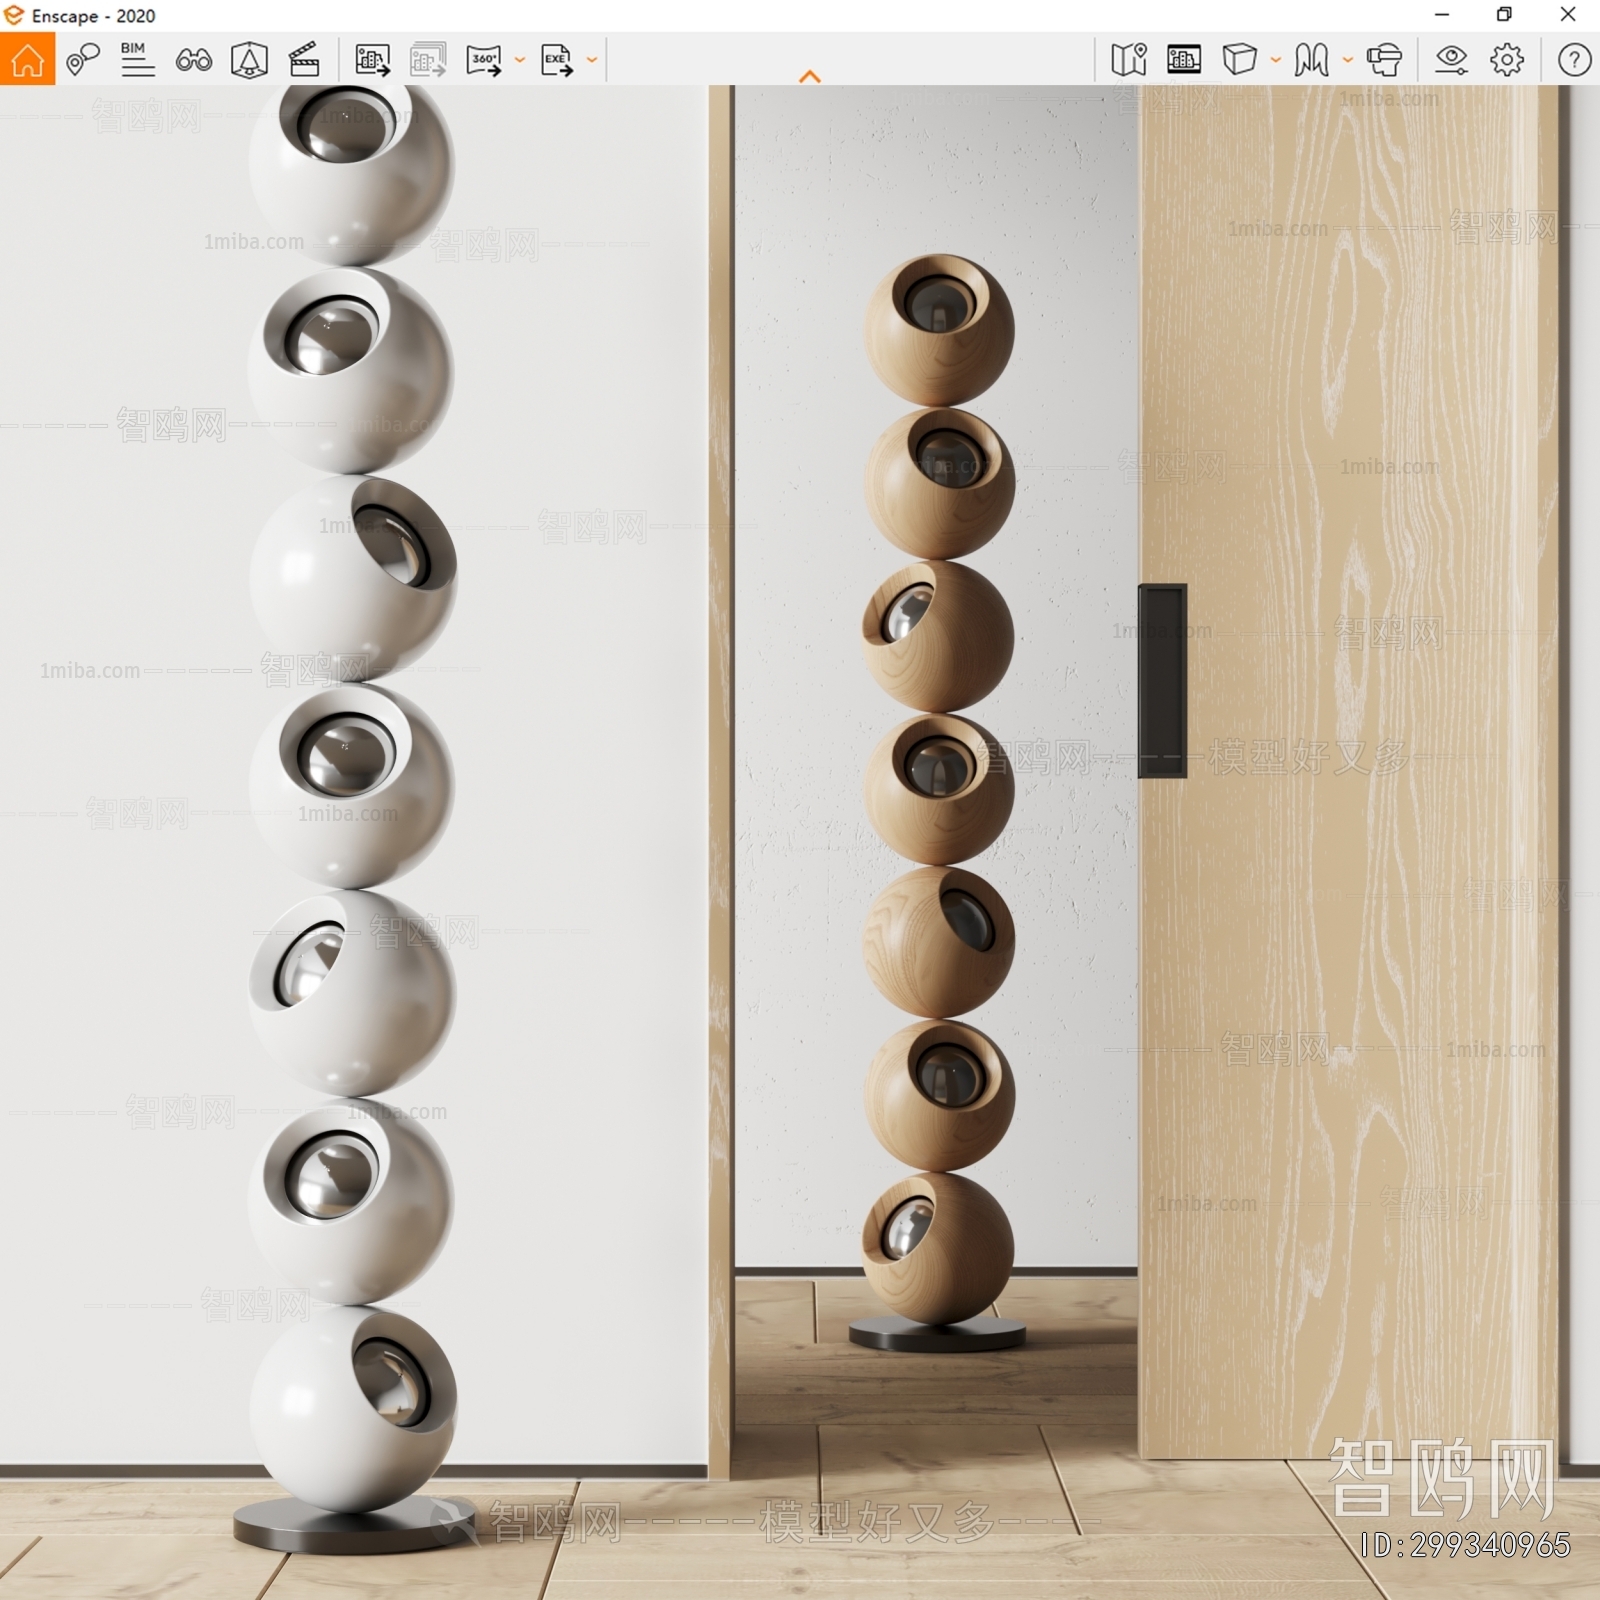This screenshot has width=1600, height=1600.
Task: Open the minimap icon
Action: point(1129,59)
